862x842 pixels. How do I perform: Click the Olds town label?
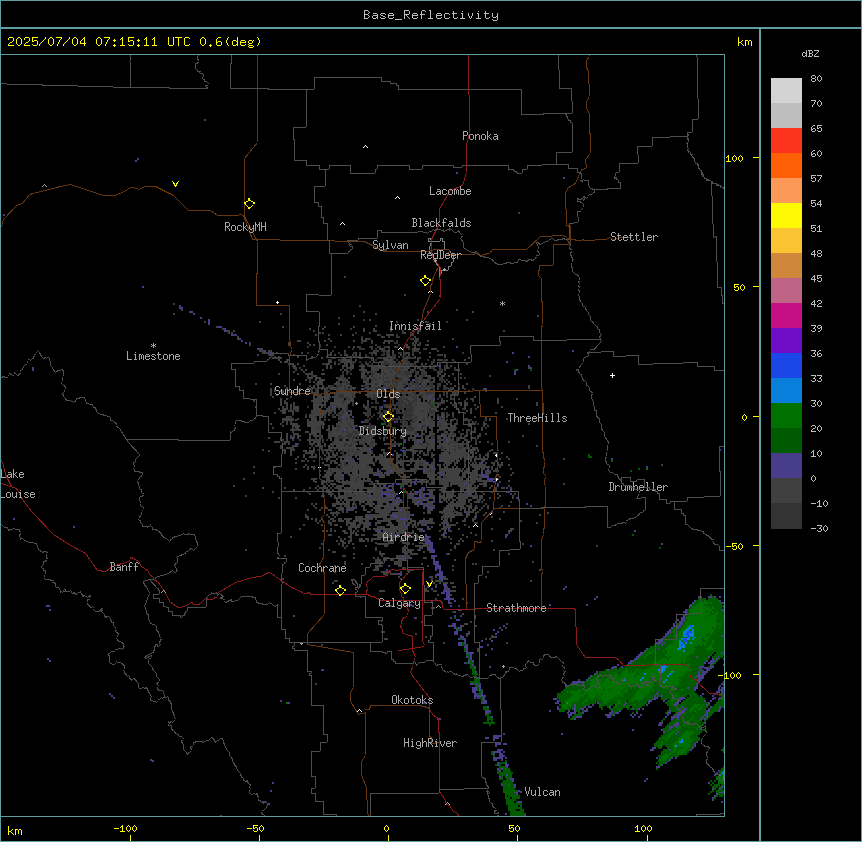[388, 394]
